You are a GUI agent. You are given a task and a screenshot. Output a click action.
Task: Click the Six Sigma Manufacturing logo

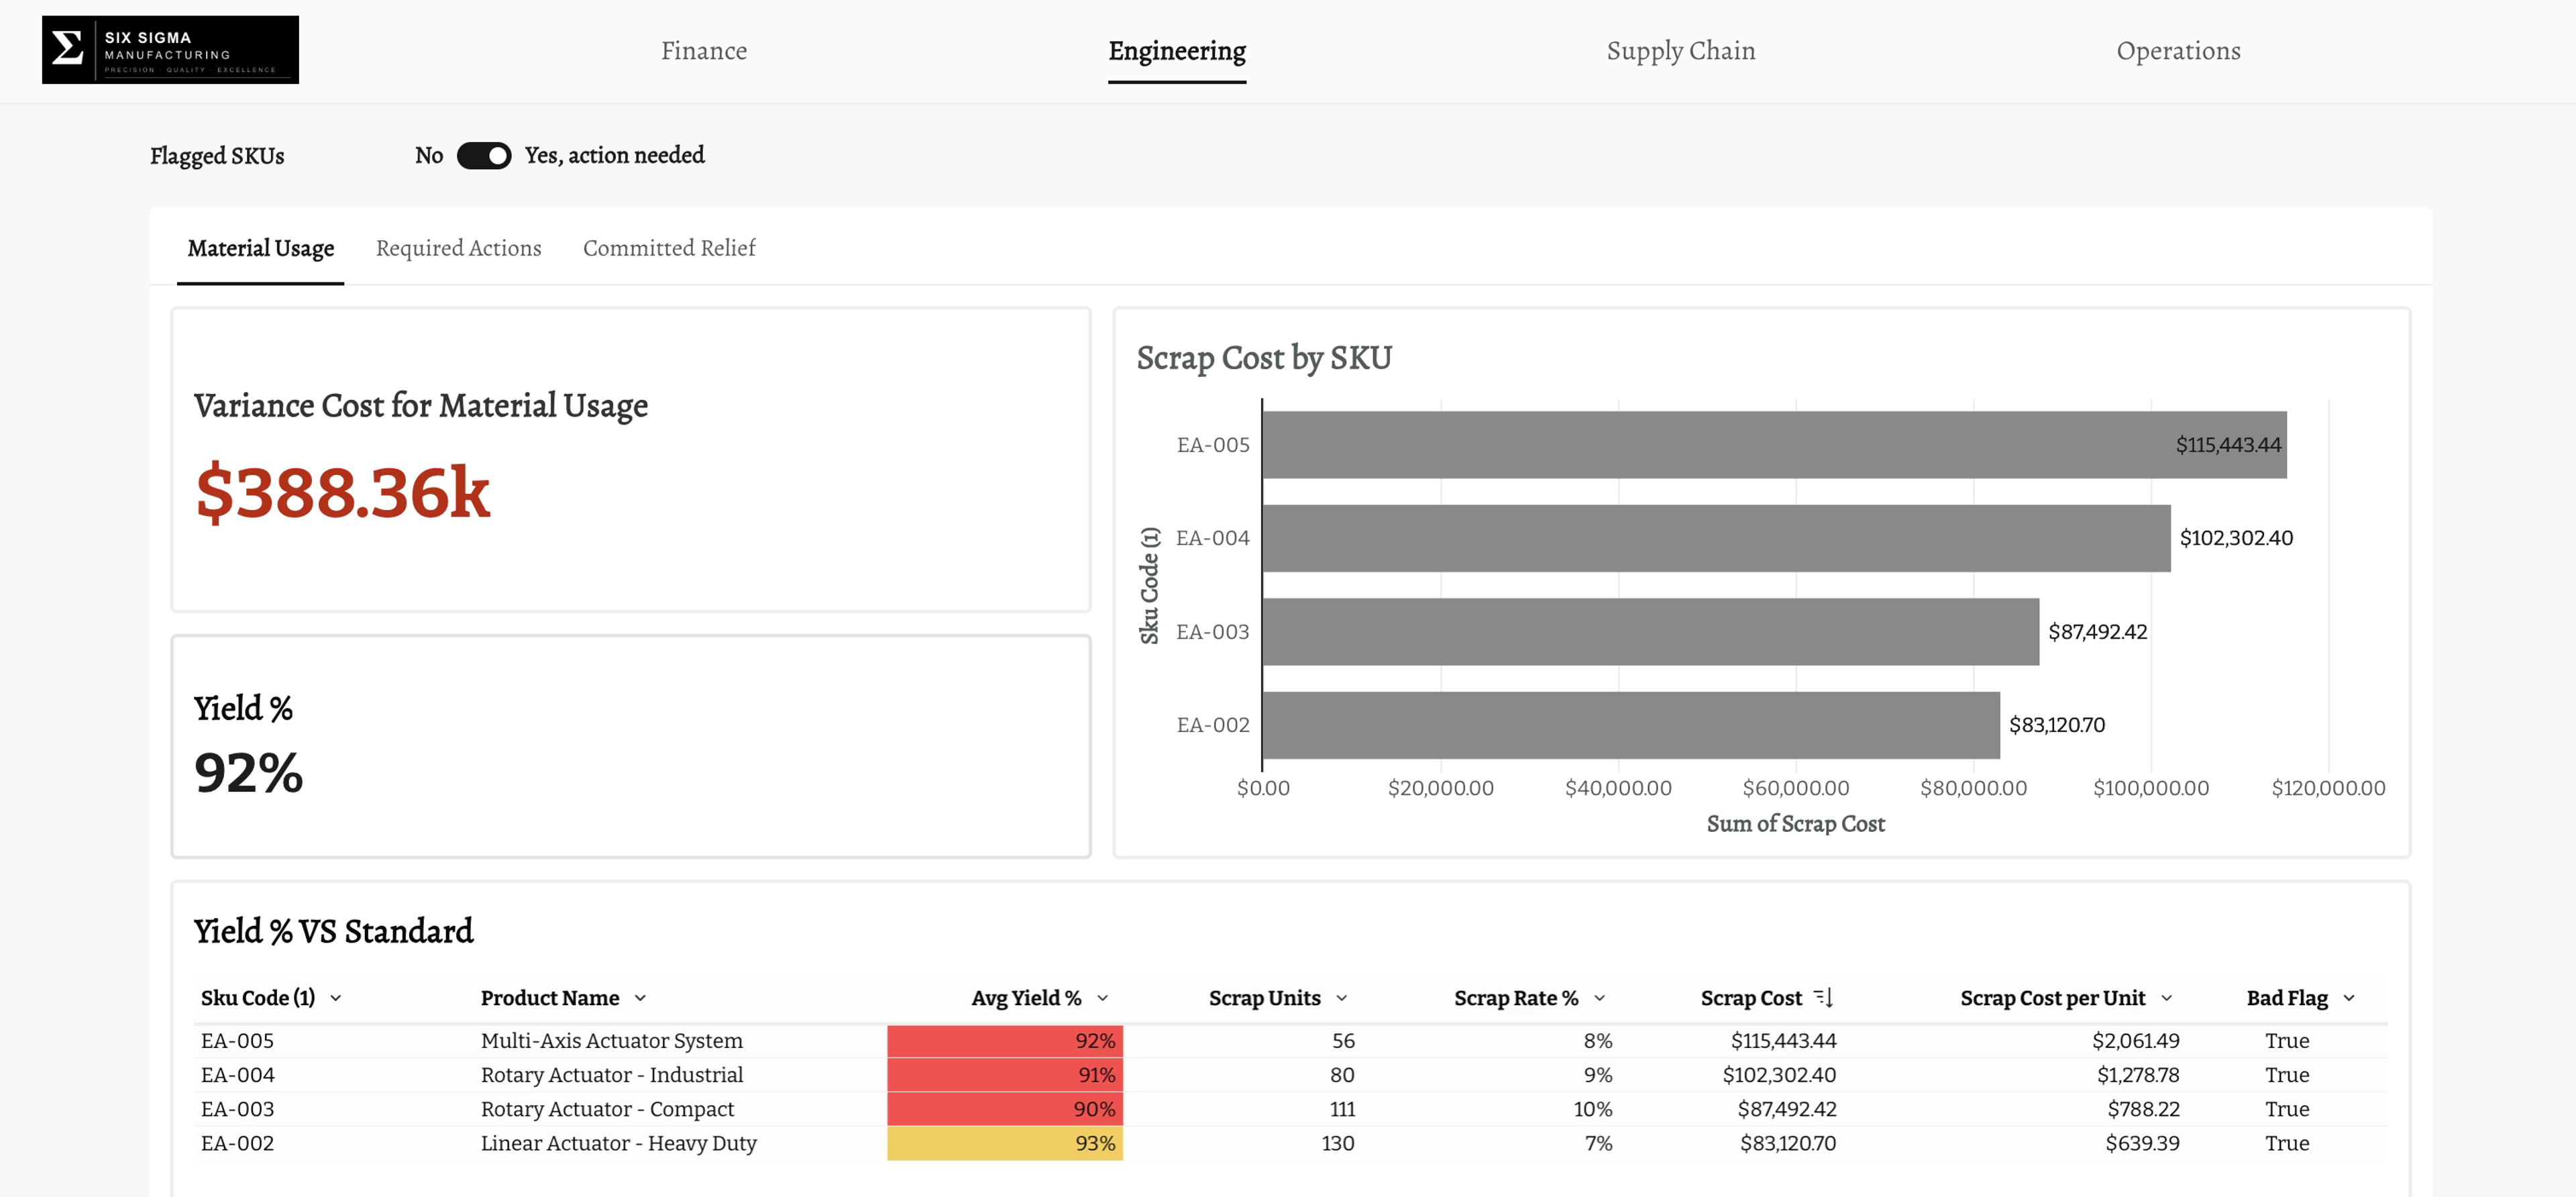170,50
